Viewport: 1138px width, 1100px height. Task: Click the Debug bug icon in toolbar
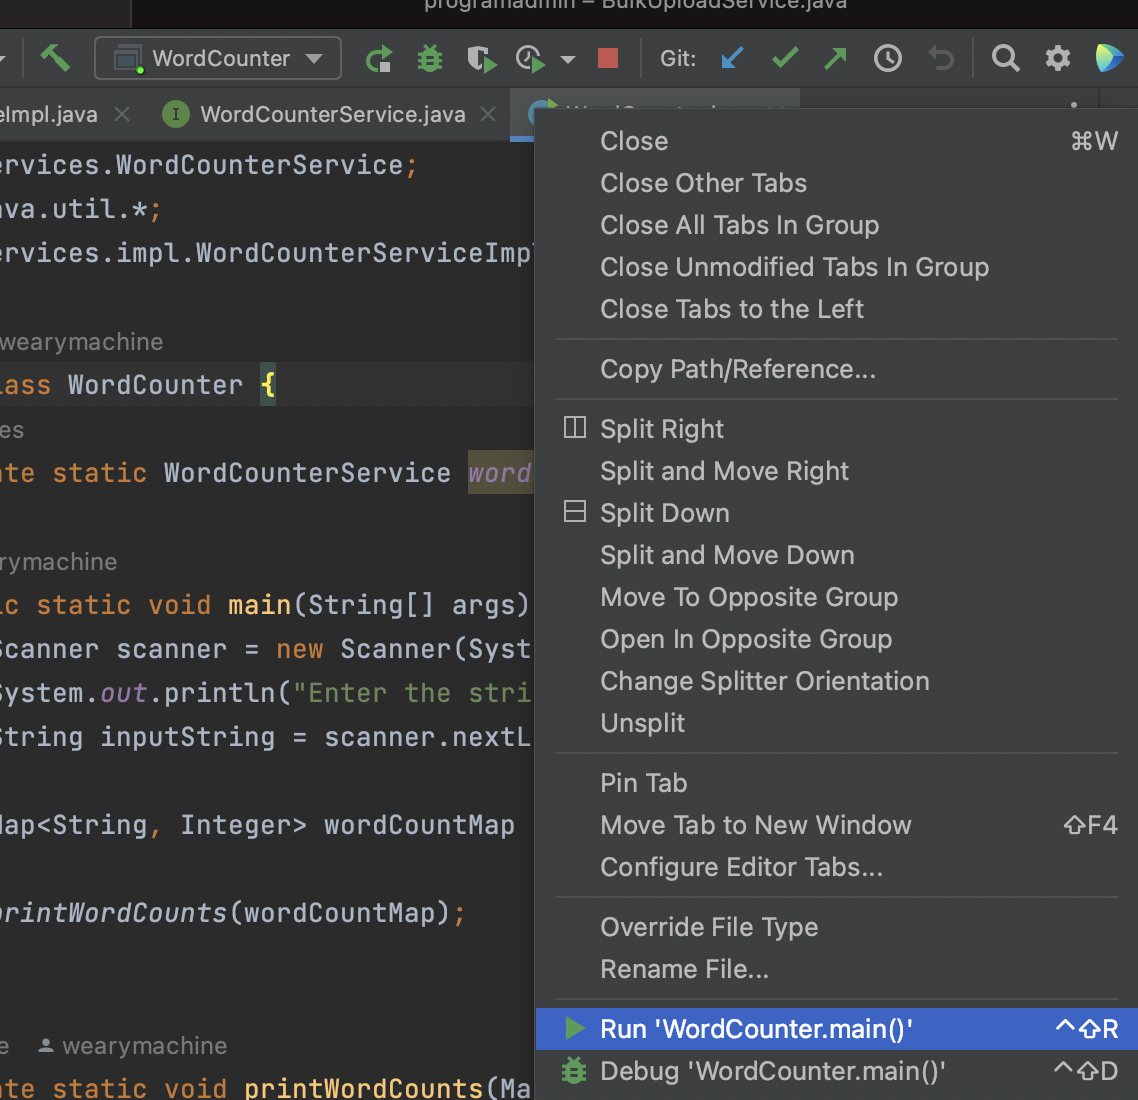click(x=430, y=58)
